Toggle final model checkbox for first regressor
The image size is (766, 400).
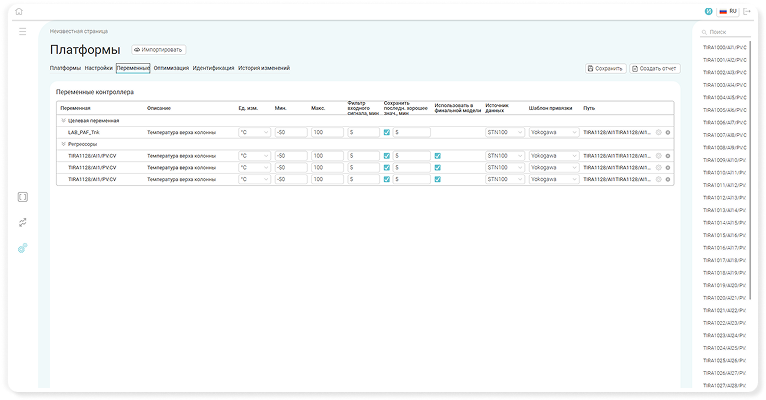pos(437,156)
